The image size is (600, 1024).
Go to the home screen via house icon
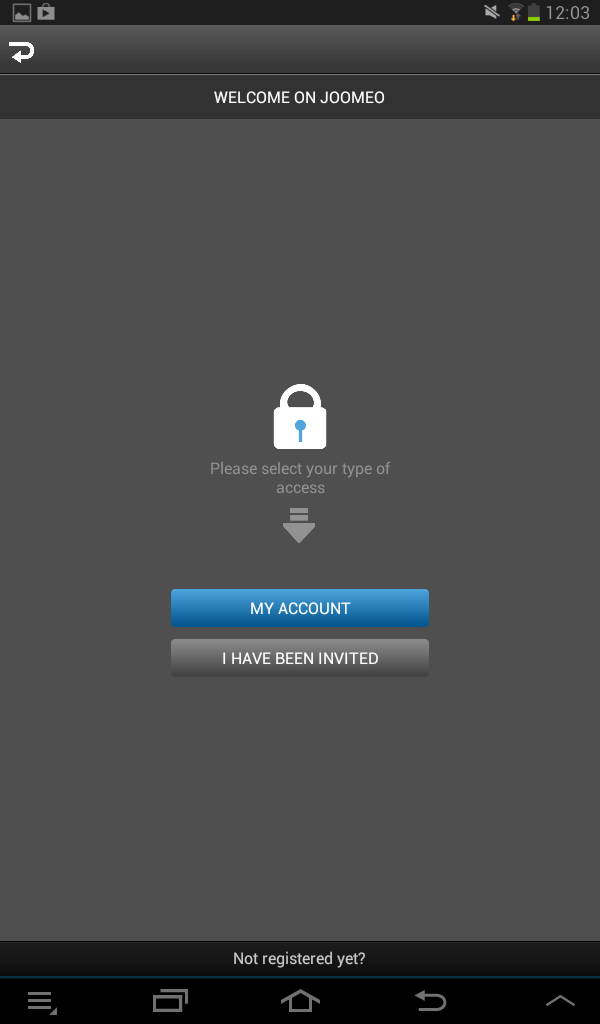(x=300, y=1000)
